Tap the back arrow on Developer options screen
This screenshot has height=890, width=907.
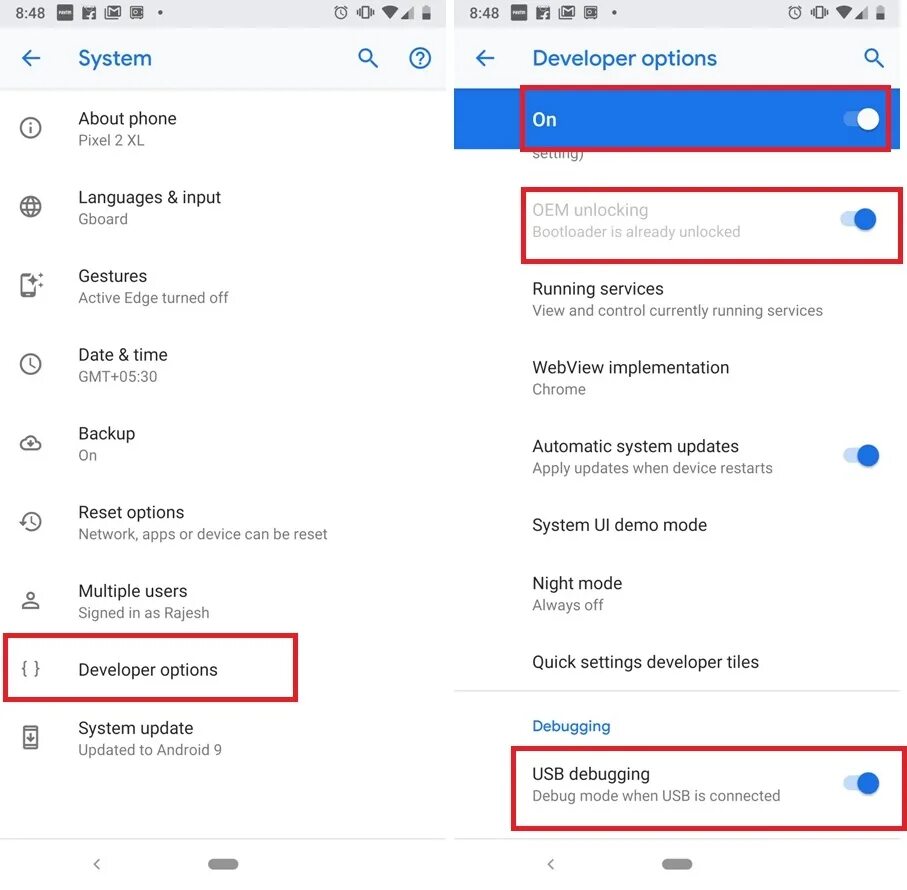pos(485,58)
